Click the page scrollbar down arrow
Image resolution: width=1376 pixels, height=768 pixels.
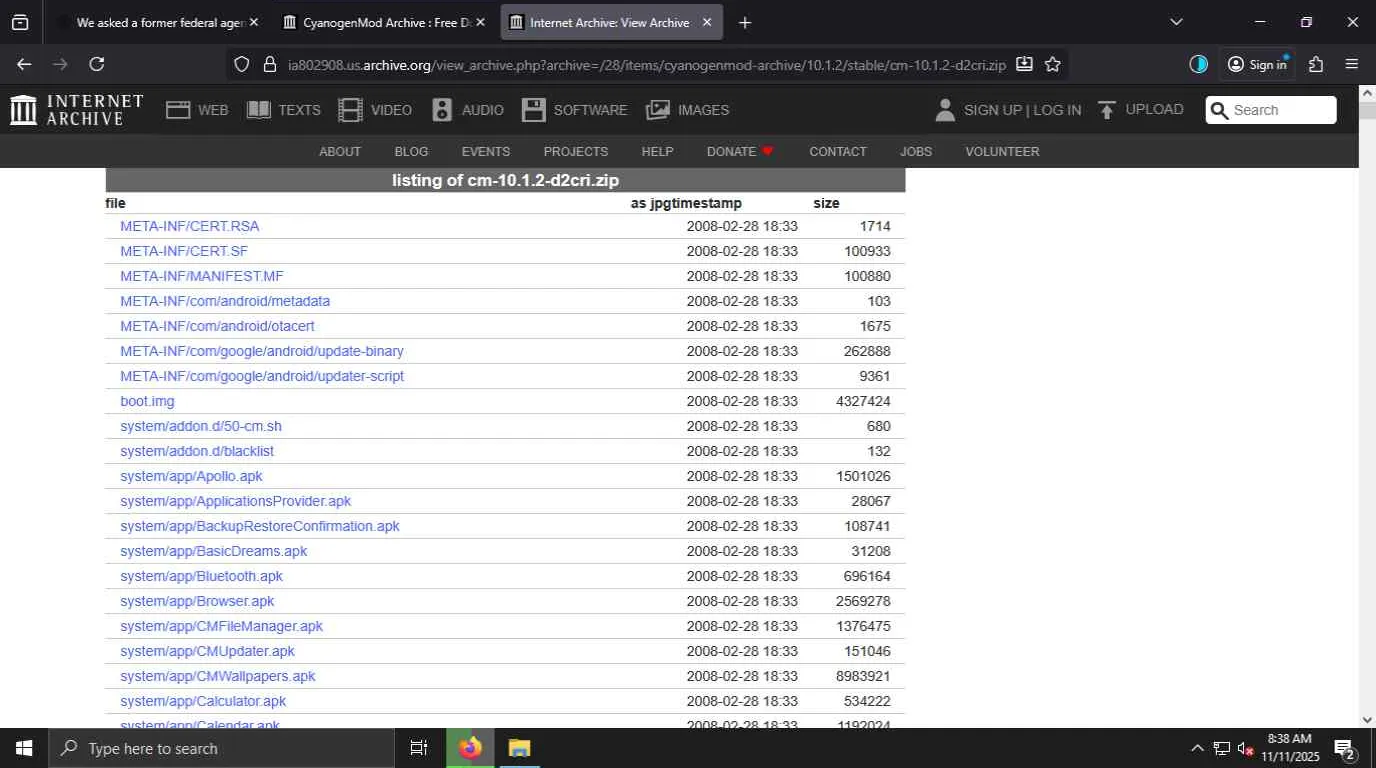1367,719
